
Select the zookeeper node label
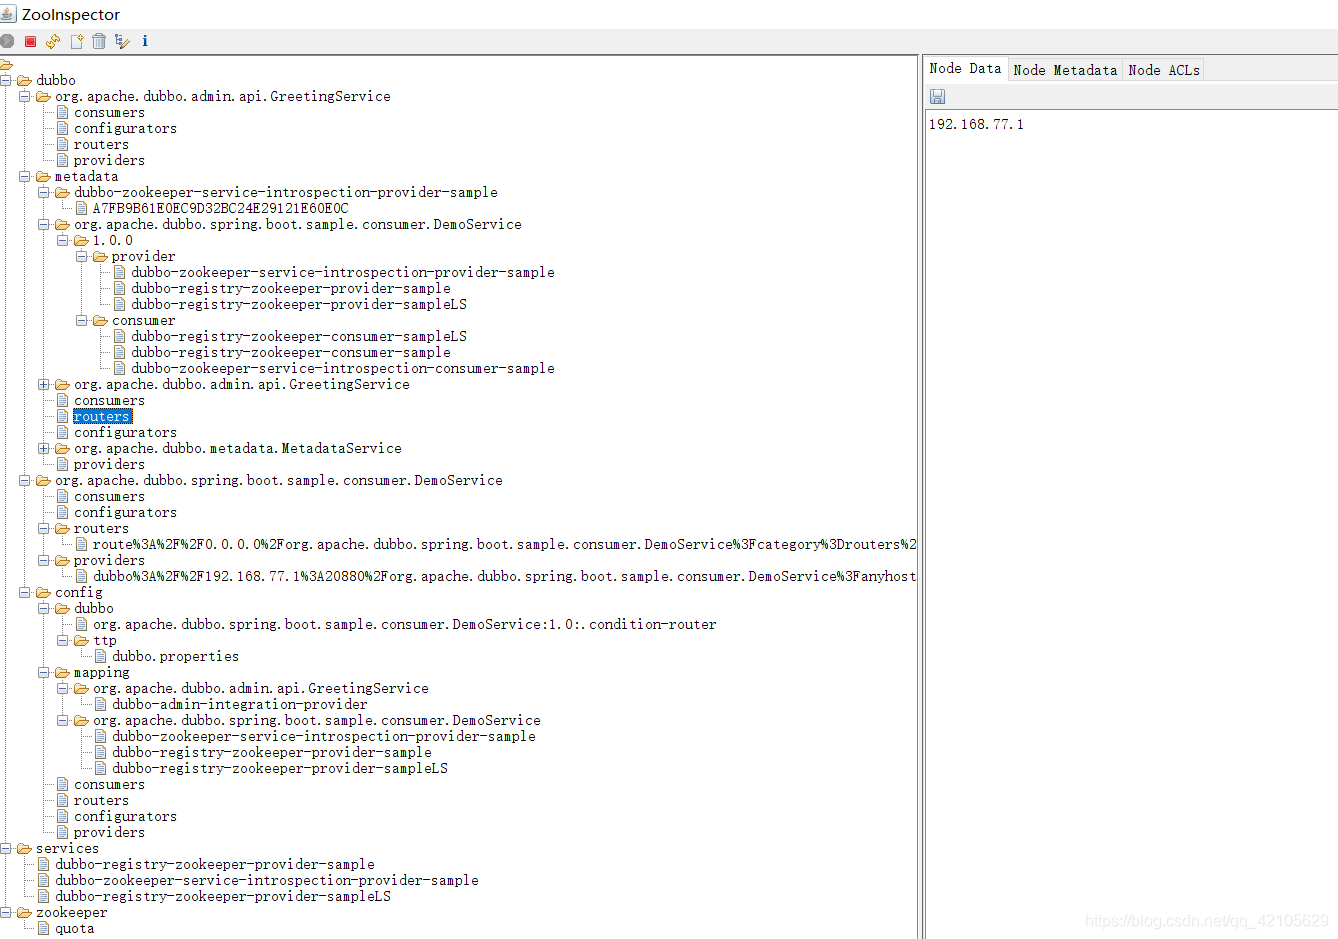click(72, 912)
